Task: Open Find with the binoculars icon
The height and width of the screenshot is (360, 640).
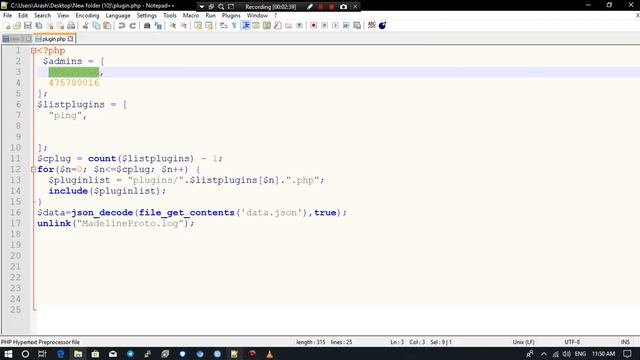Action: 147,26
